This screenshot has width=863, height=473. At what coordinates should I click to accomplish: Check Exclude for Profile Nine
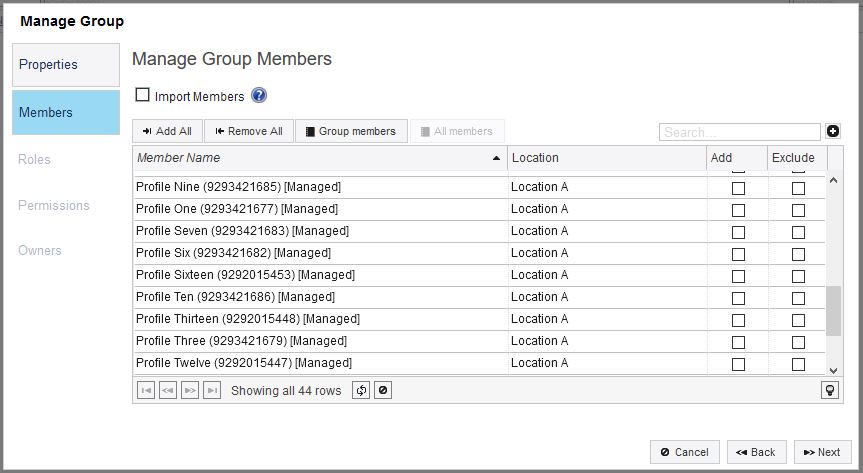[798, 188]
